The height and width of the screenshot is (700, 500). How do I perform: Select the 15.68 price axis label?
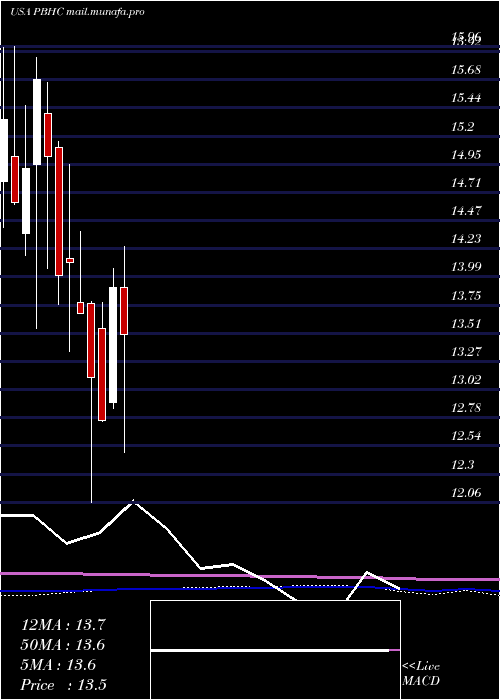(x=466, y=70)
